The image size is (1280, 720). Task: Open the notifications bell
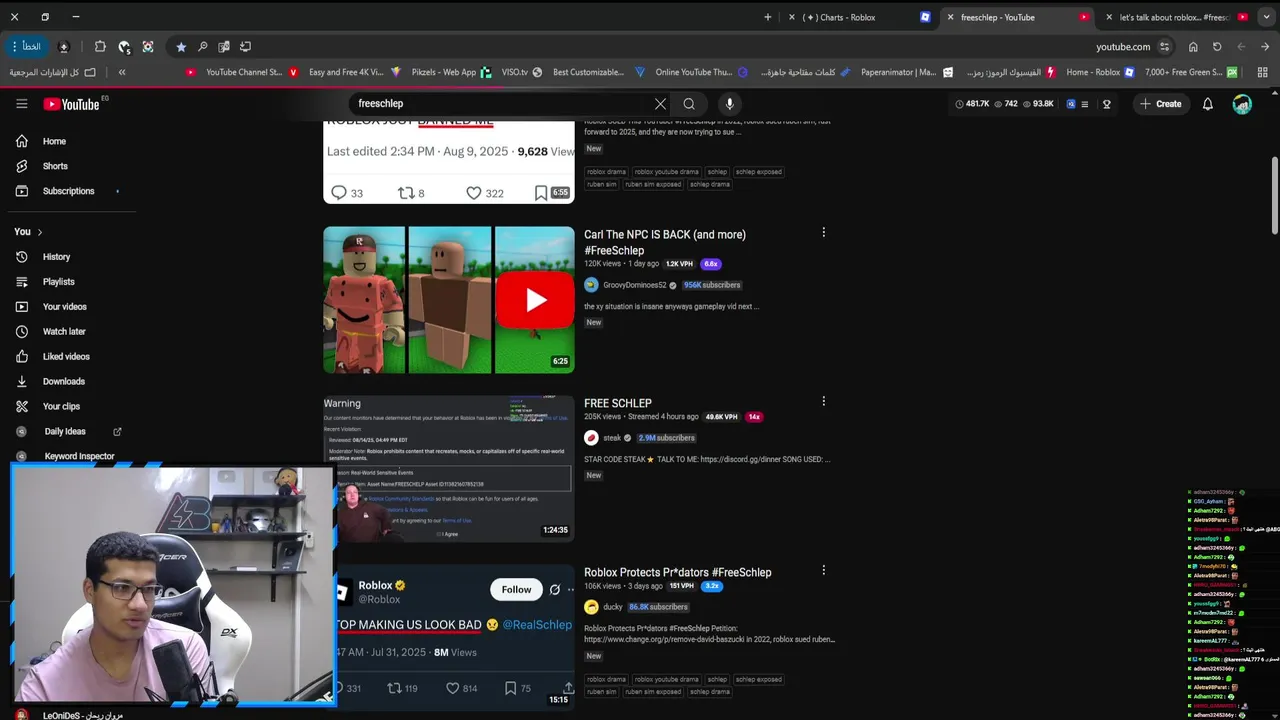coord(1207,104)
